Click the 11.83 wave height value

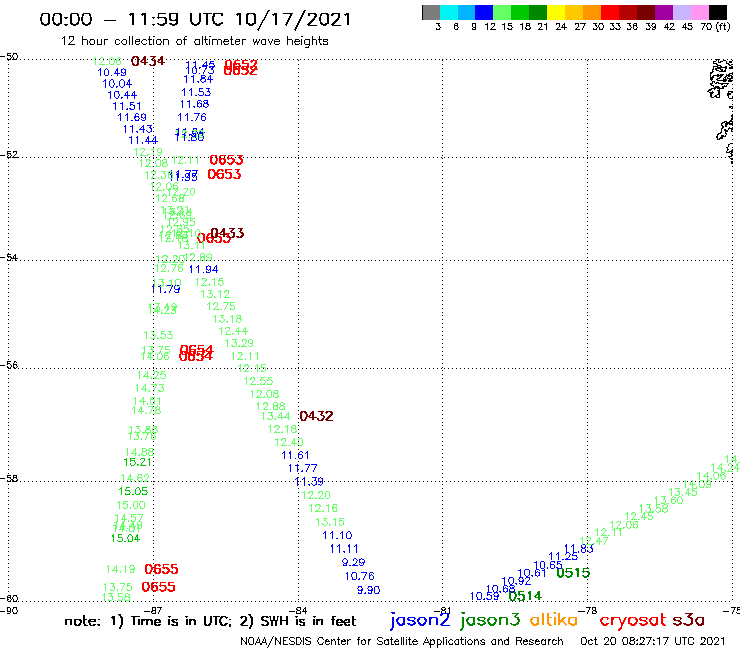(x=579, y=549)
